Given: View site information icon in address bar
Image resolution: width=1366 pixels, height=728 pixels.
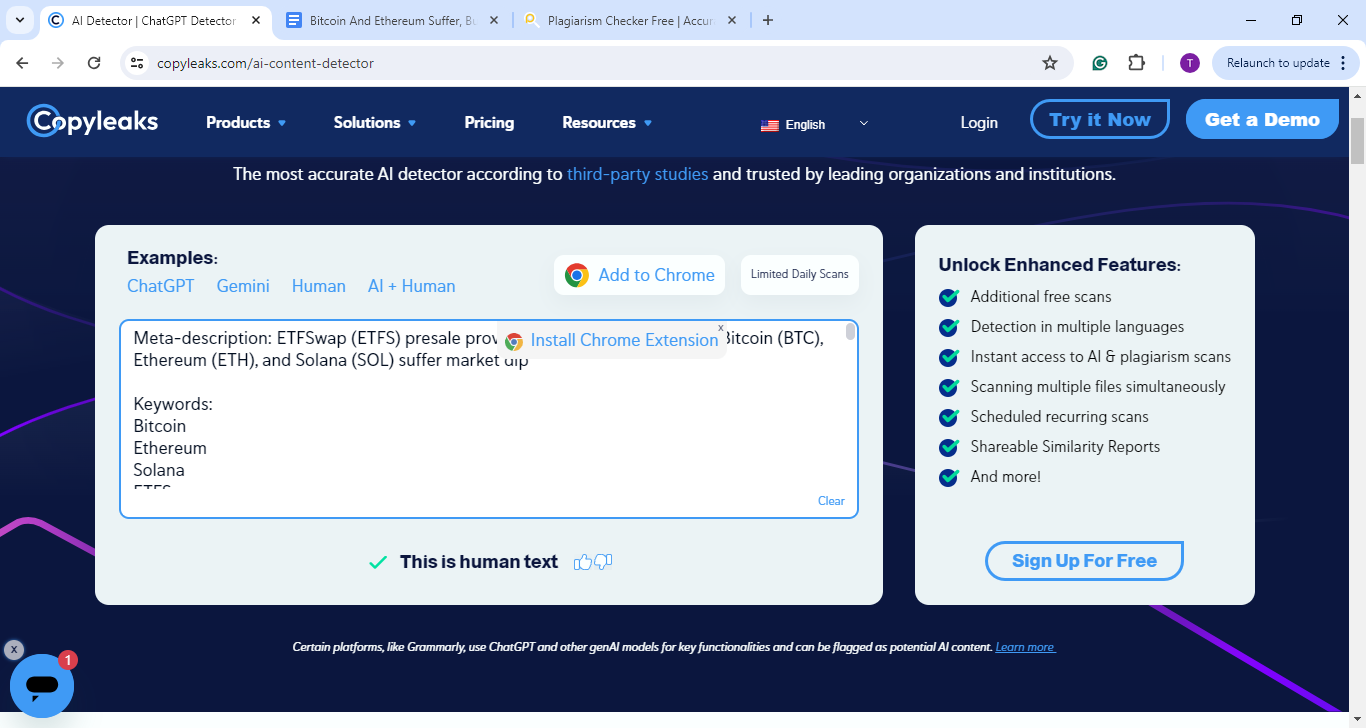Looking at the screenshot, I should tap(138, 63).
